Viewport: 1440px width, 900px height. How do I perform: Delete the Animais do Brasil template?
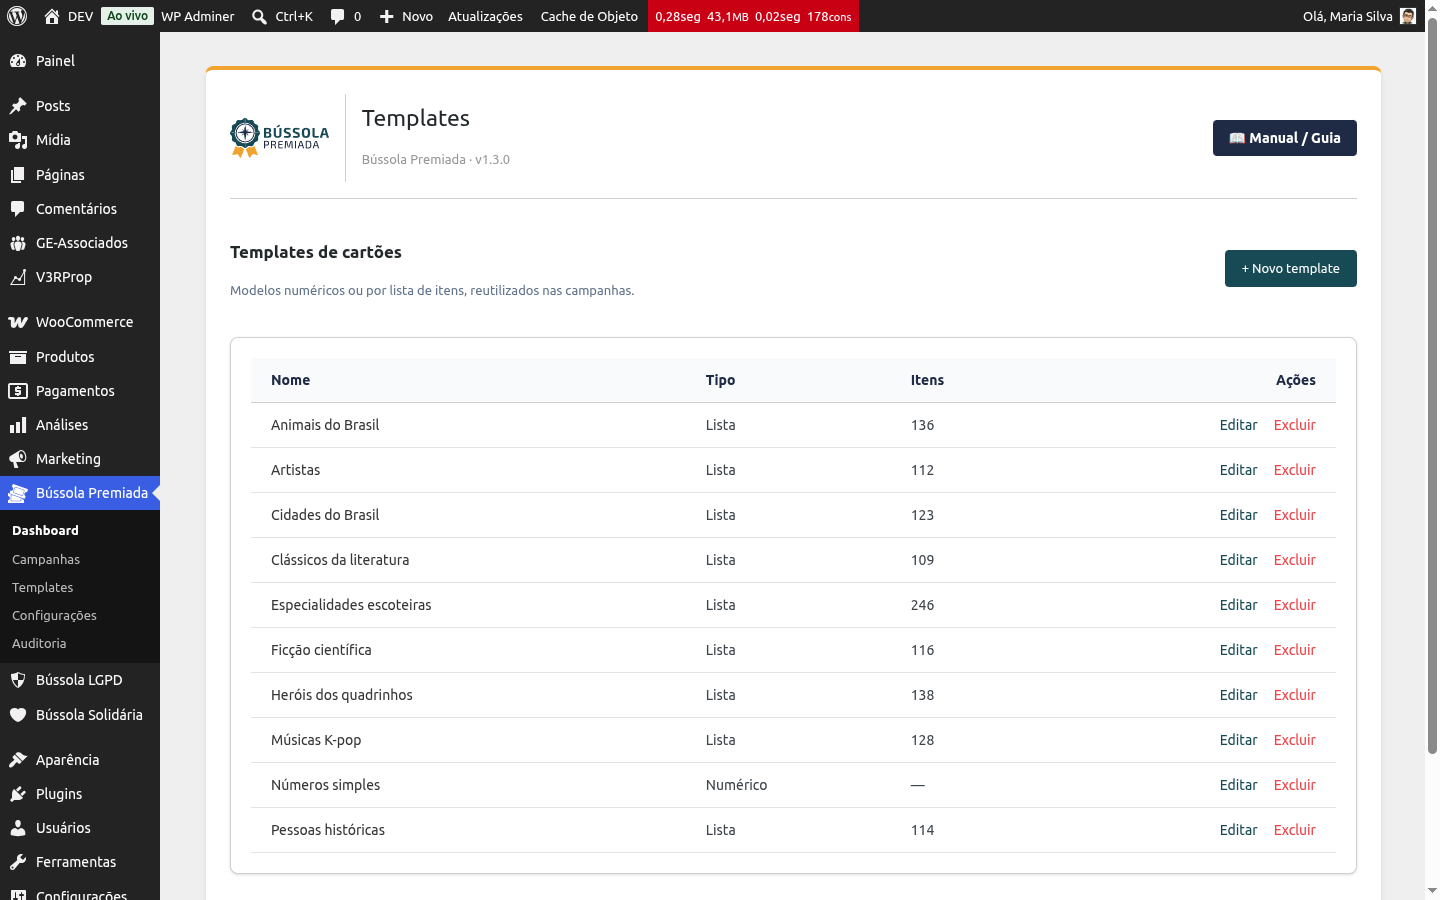click(1295, 425)
